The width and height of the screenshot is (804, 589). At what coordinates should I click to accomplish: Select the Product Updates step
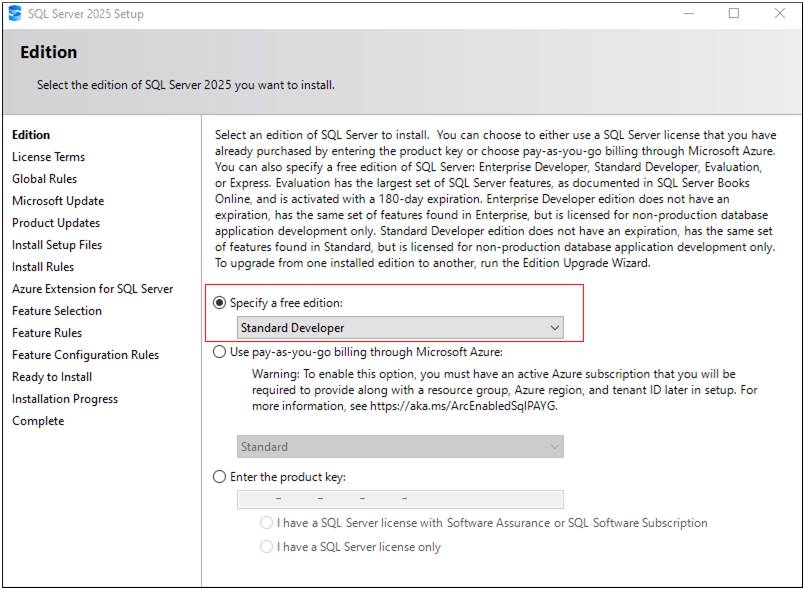[56, 223]
